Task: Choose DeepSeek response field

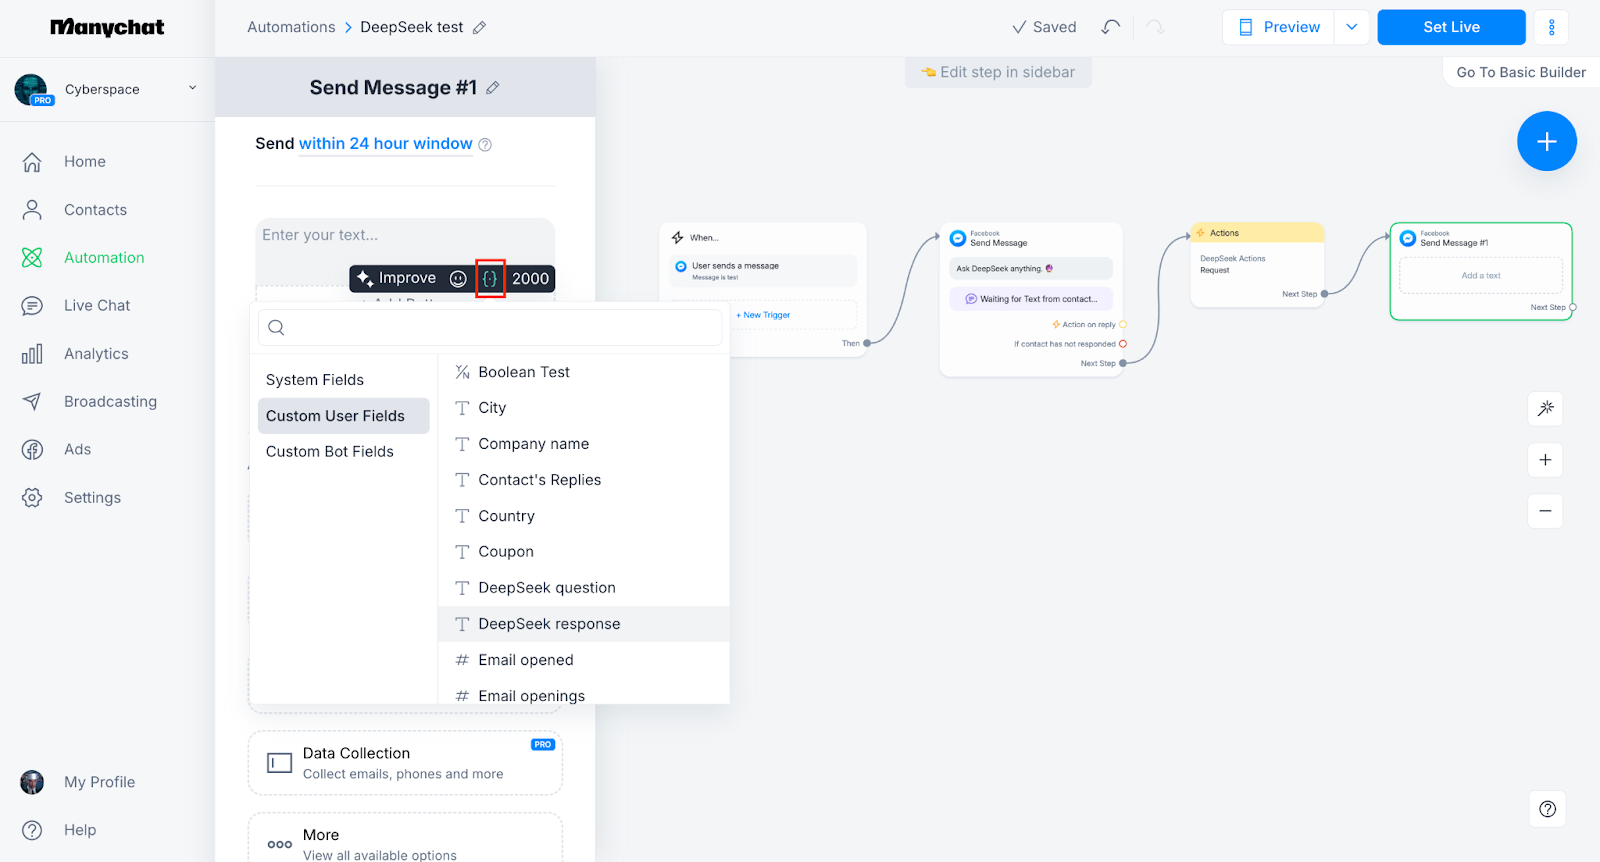Action: click(x=584, y=624)
